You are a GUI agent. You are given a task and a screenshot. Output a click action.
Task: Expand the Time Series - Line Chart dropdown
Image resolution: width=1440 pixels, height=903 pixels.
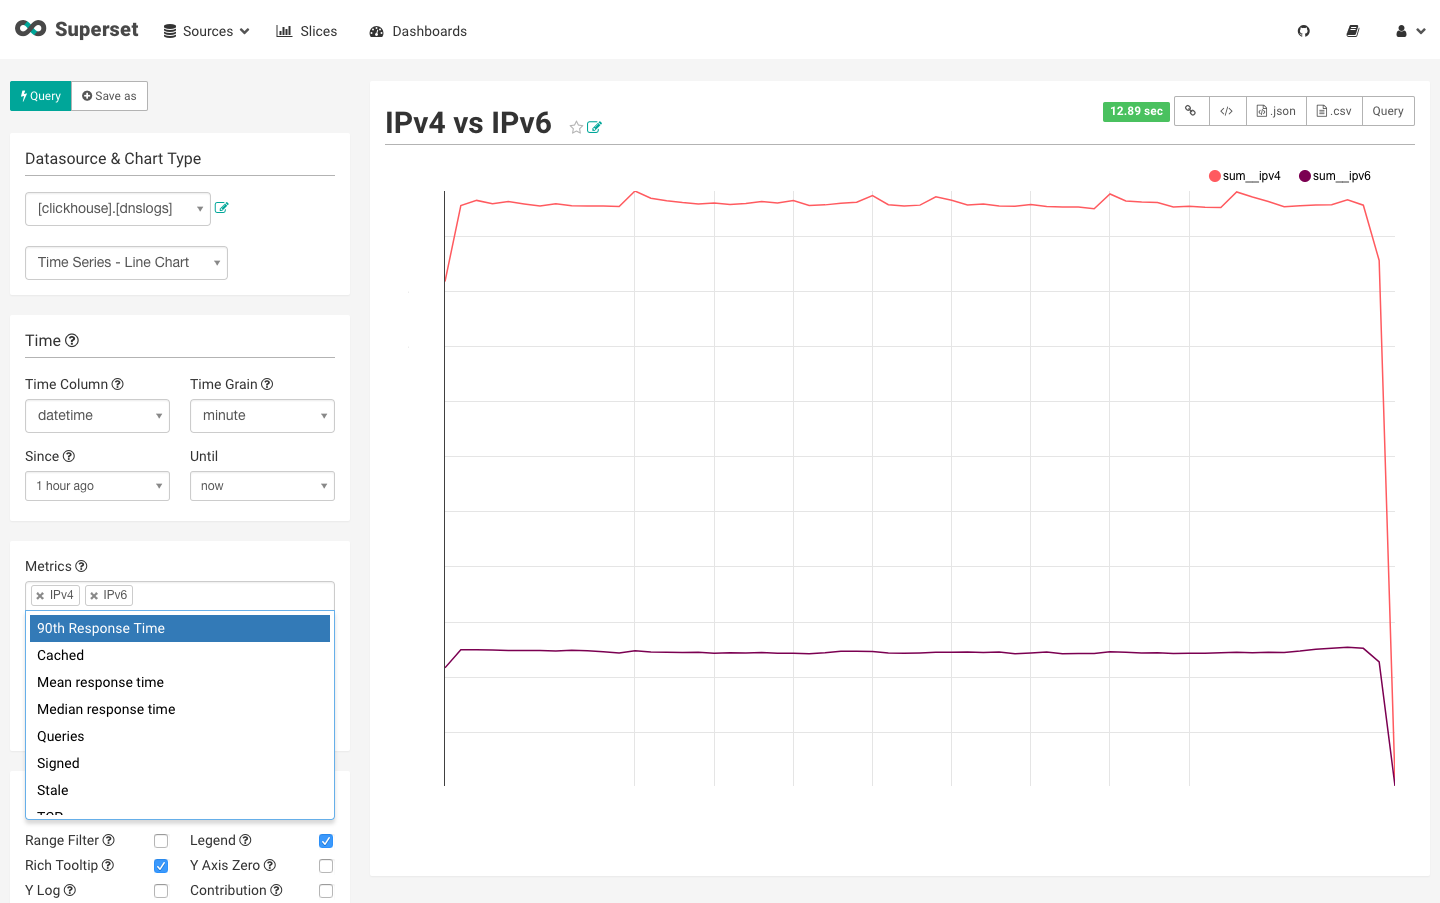click(126, 263)
